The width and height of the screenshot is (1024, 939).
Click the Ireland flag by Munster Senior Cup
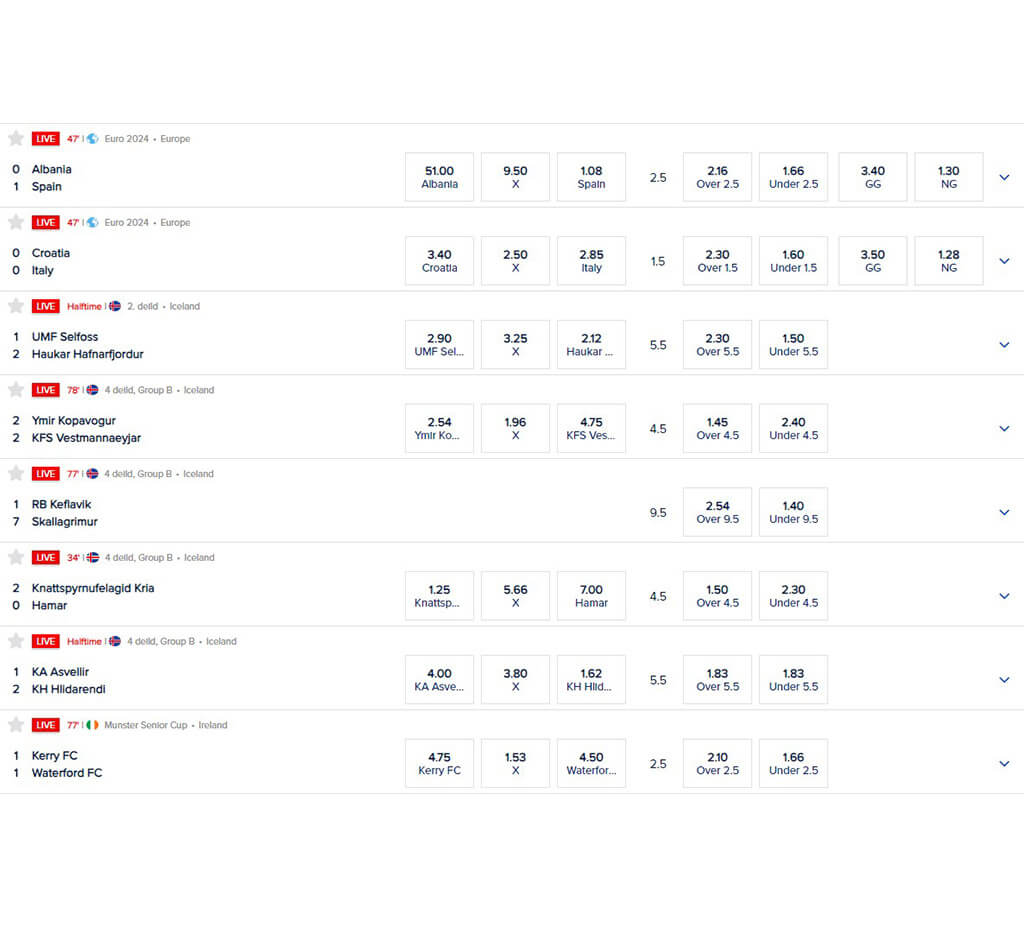click(x=93, y=725)
